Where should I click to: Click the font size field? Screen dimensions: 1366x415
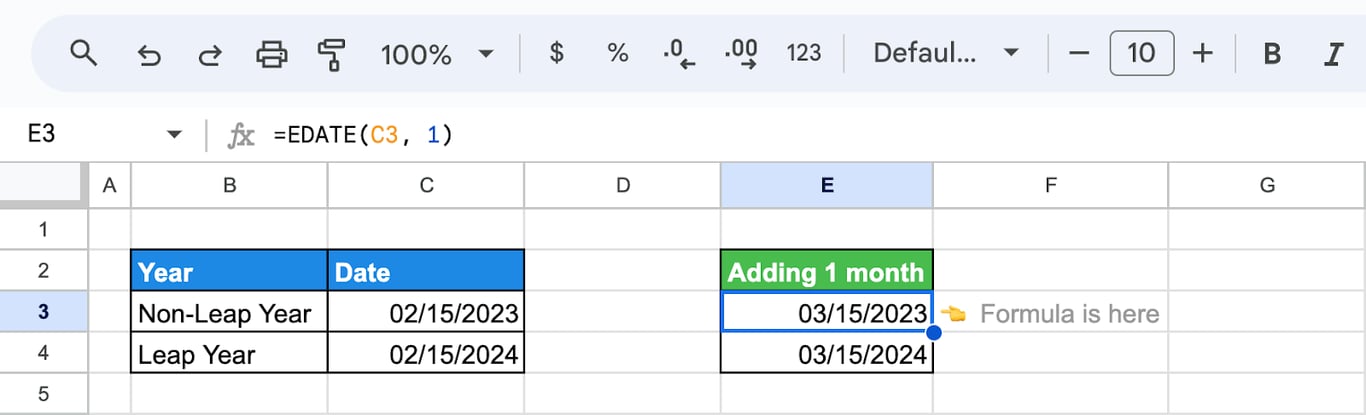[1141, 53]
